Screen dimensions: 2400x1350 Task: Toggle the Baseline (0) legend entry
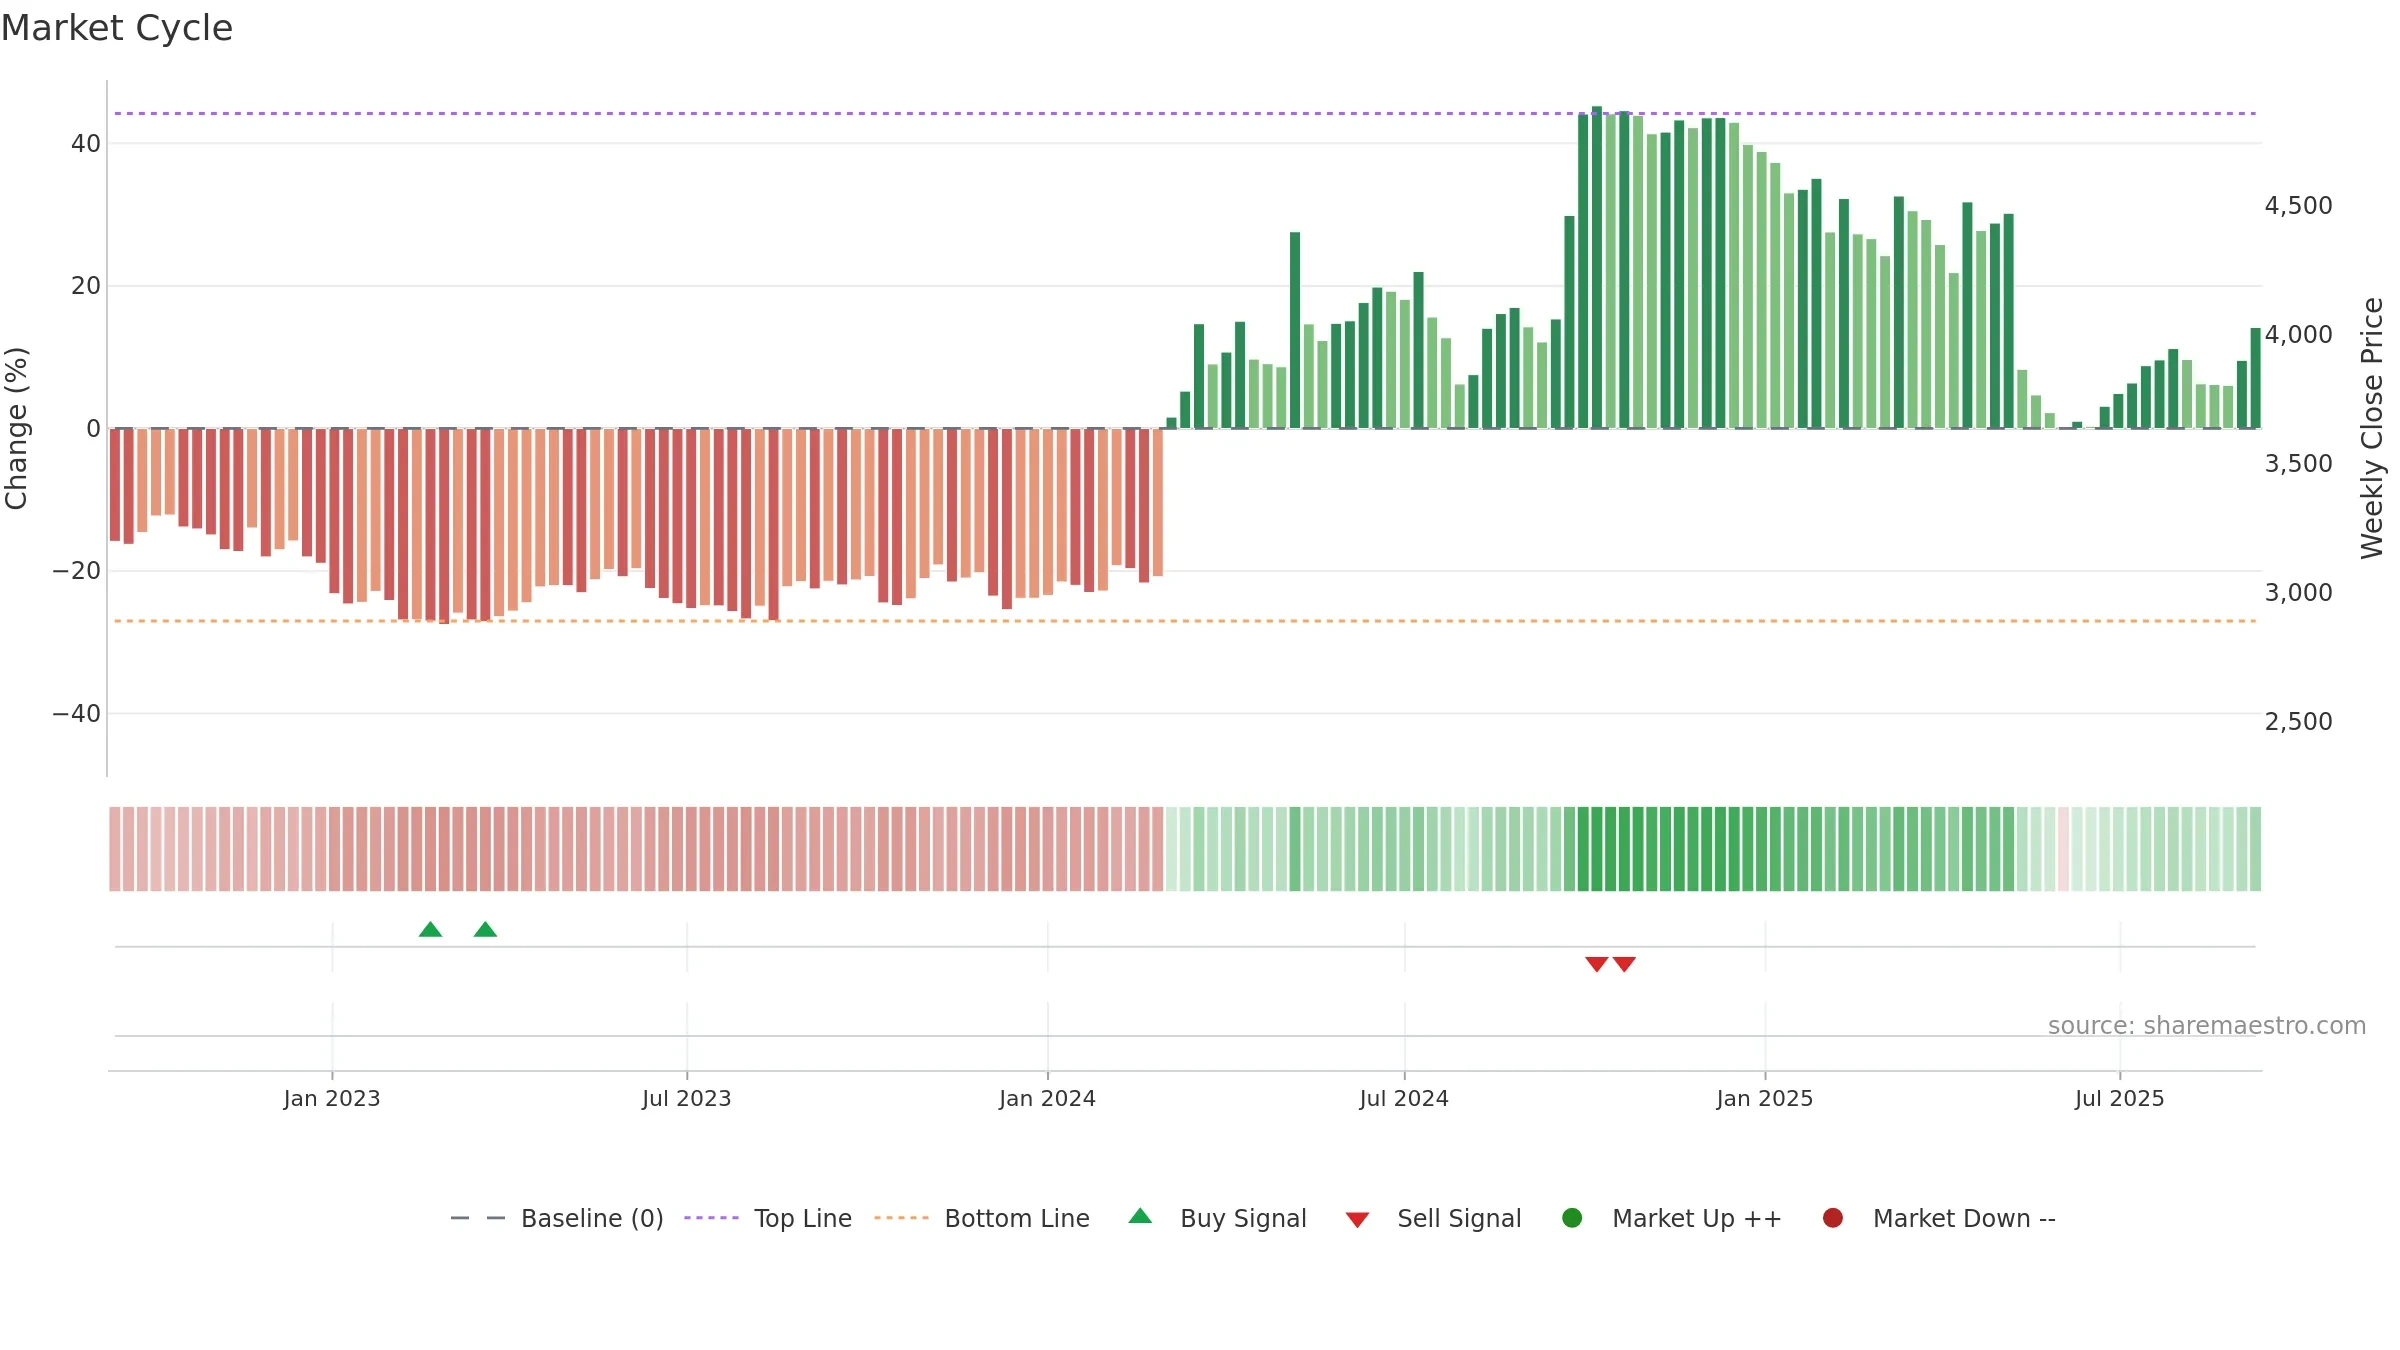point(557,1218)
